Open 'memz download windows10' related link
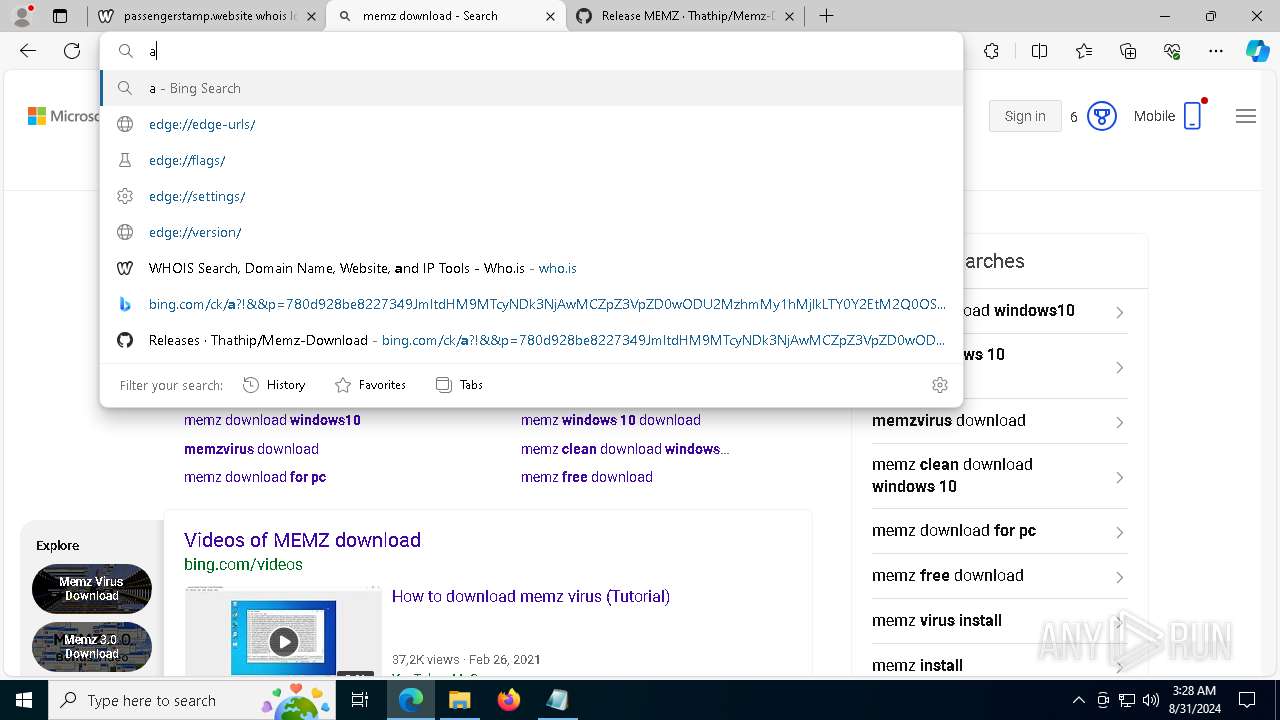This screenshot has width=1280, height=720. (x=272, y=420)
